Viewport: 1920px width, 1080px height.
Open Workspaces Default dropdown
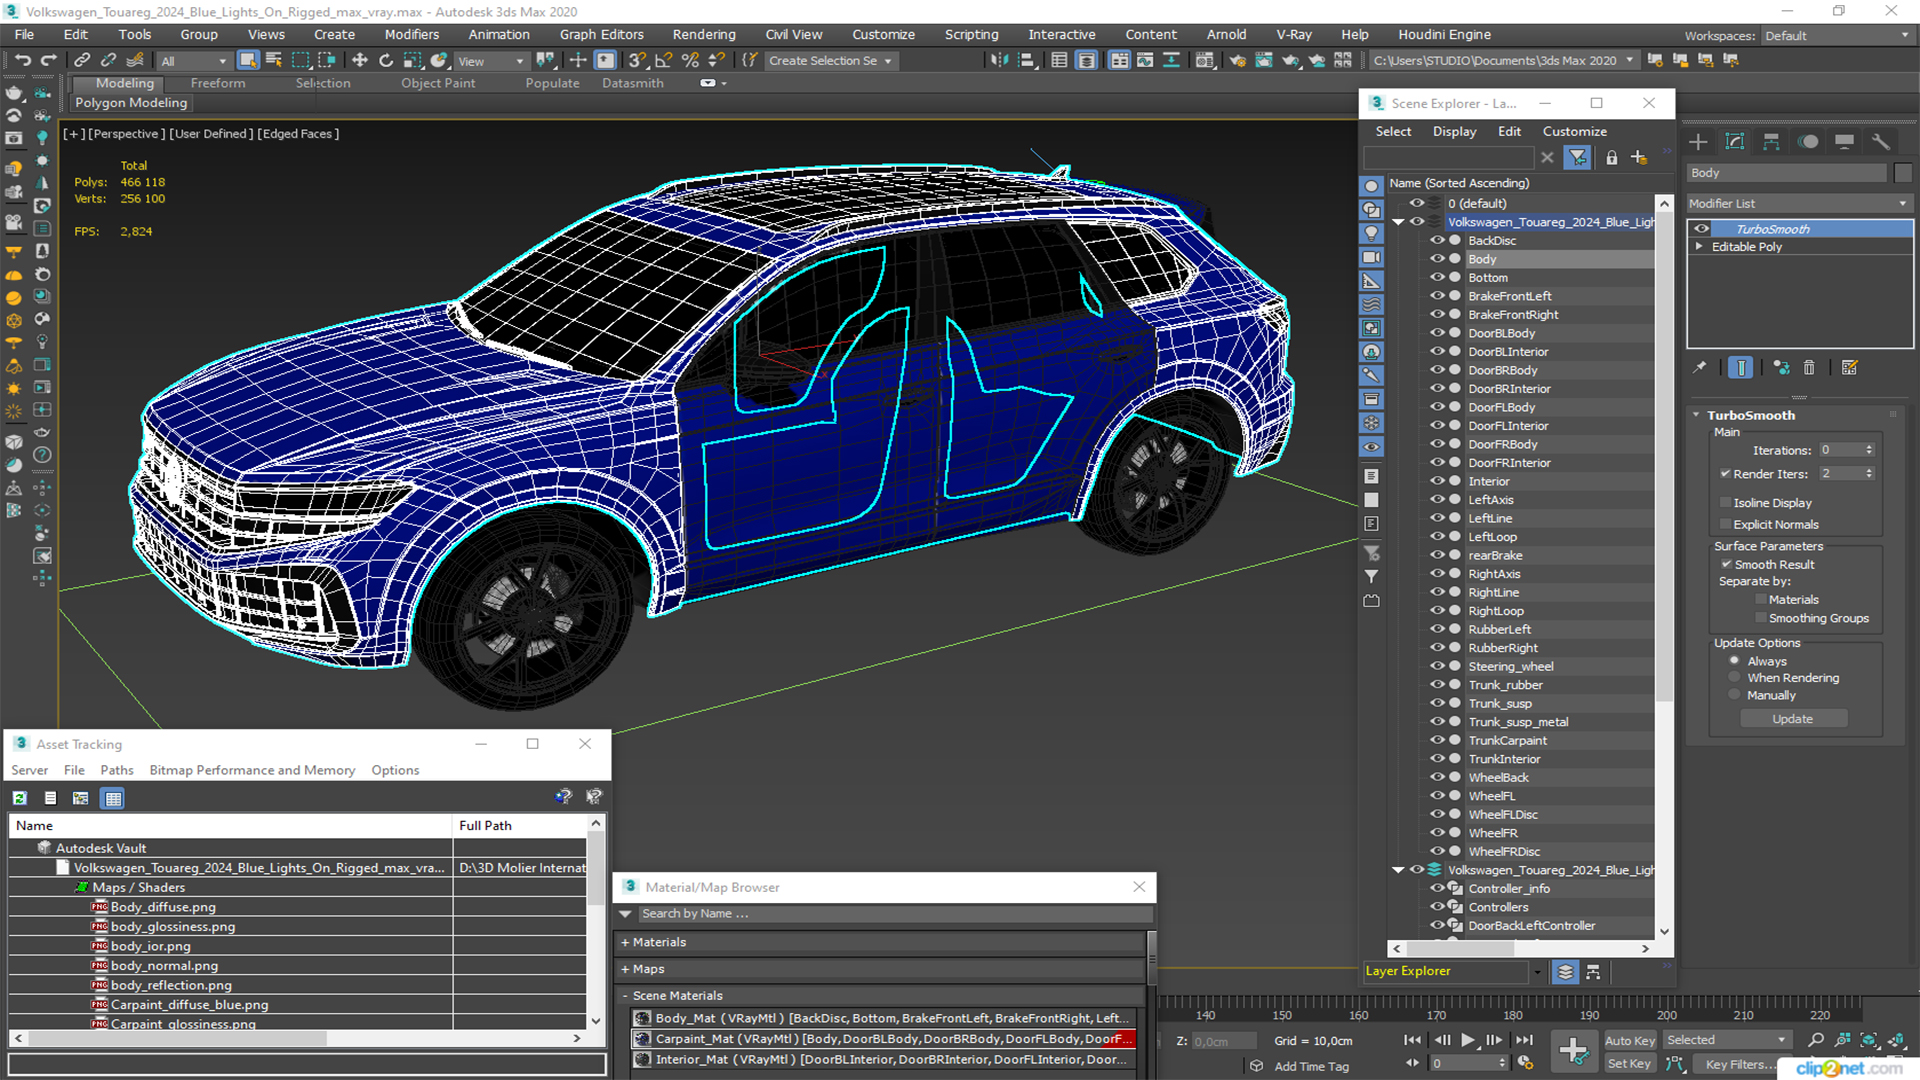pos(1836,36)
